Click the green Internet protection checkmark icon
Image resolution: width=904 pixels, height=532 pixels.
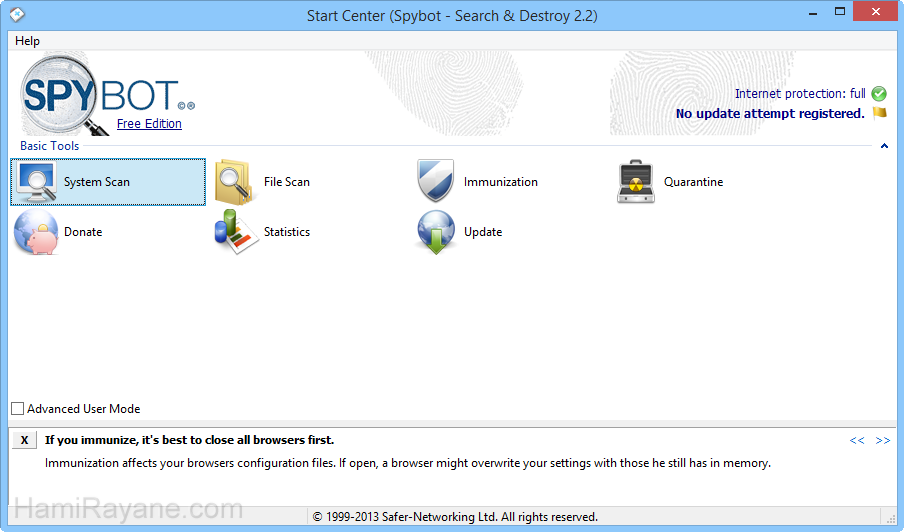click(x=879, y=93)
